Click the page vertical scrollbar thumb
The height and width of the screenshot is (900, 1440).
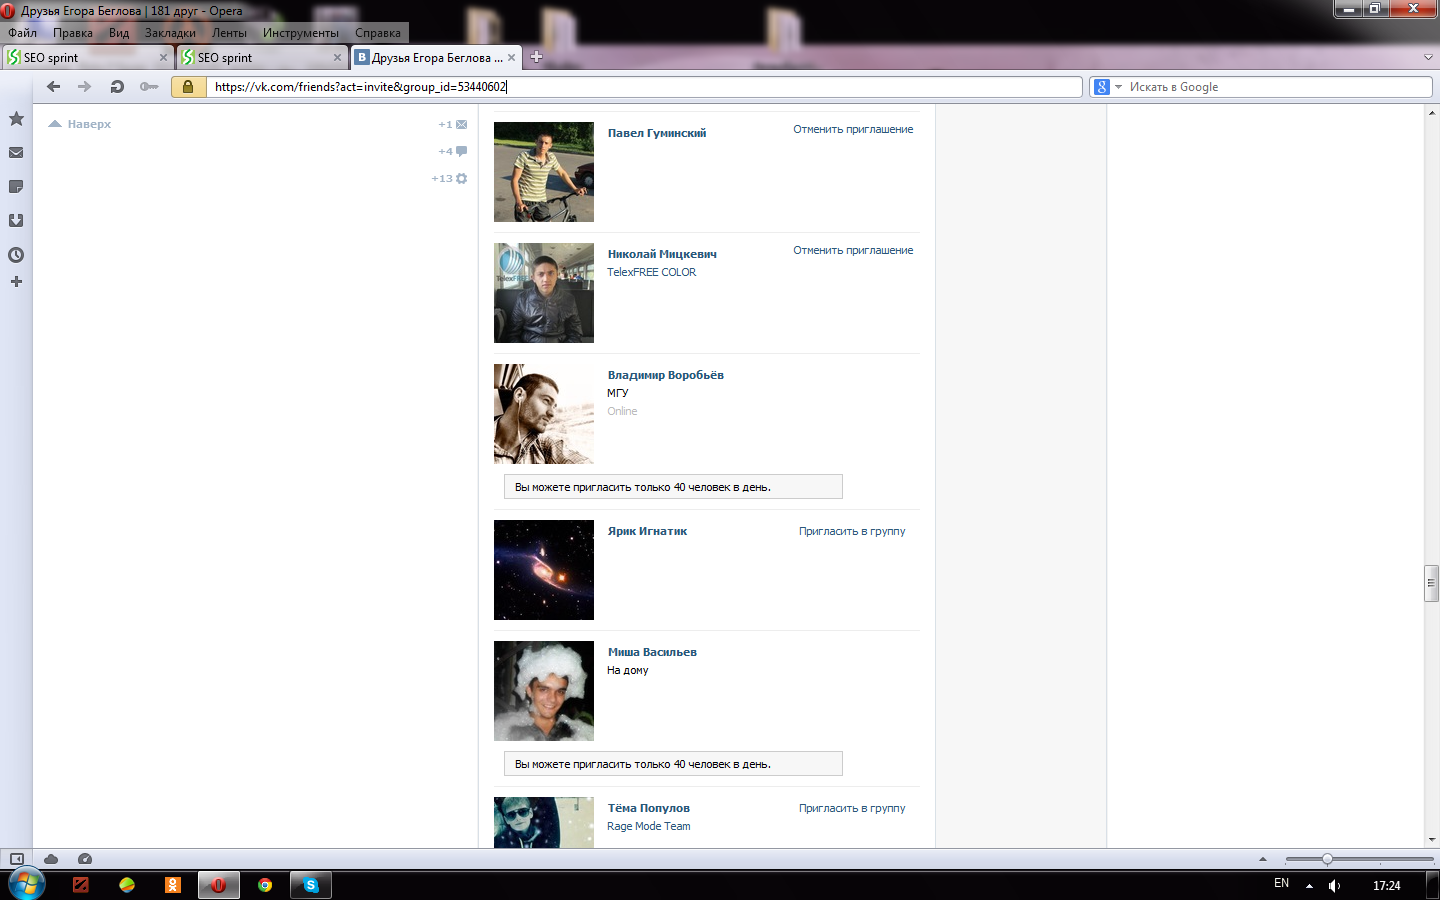[1431, 583]
